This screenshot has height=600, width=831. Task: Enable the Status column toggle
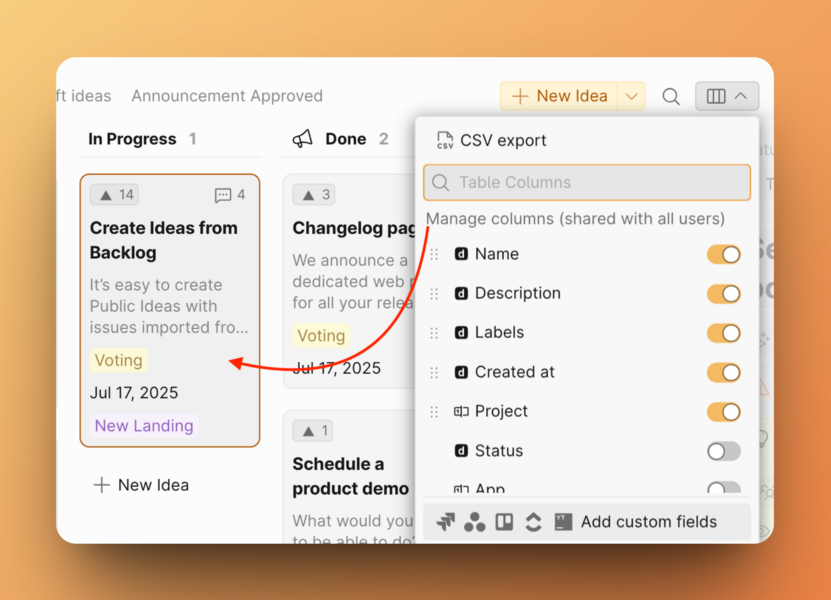(x=723, y=451)
